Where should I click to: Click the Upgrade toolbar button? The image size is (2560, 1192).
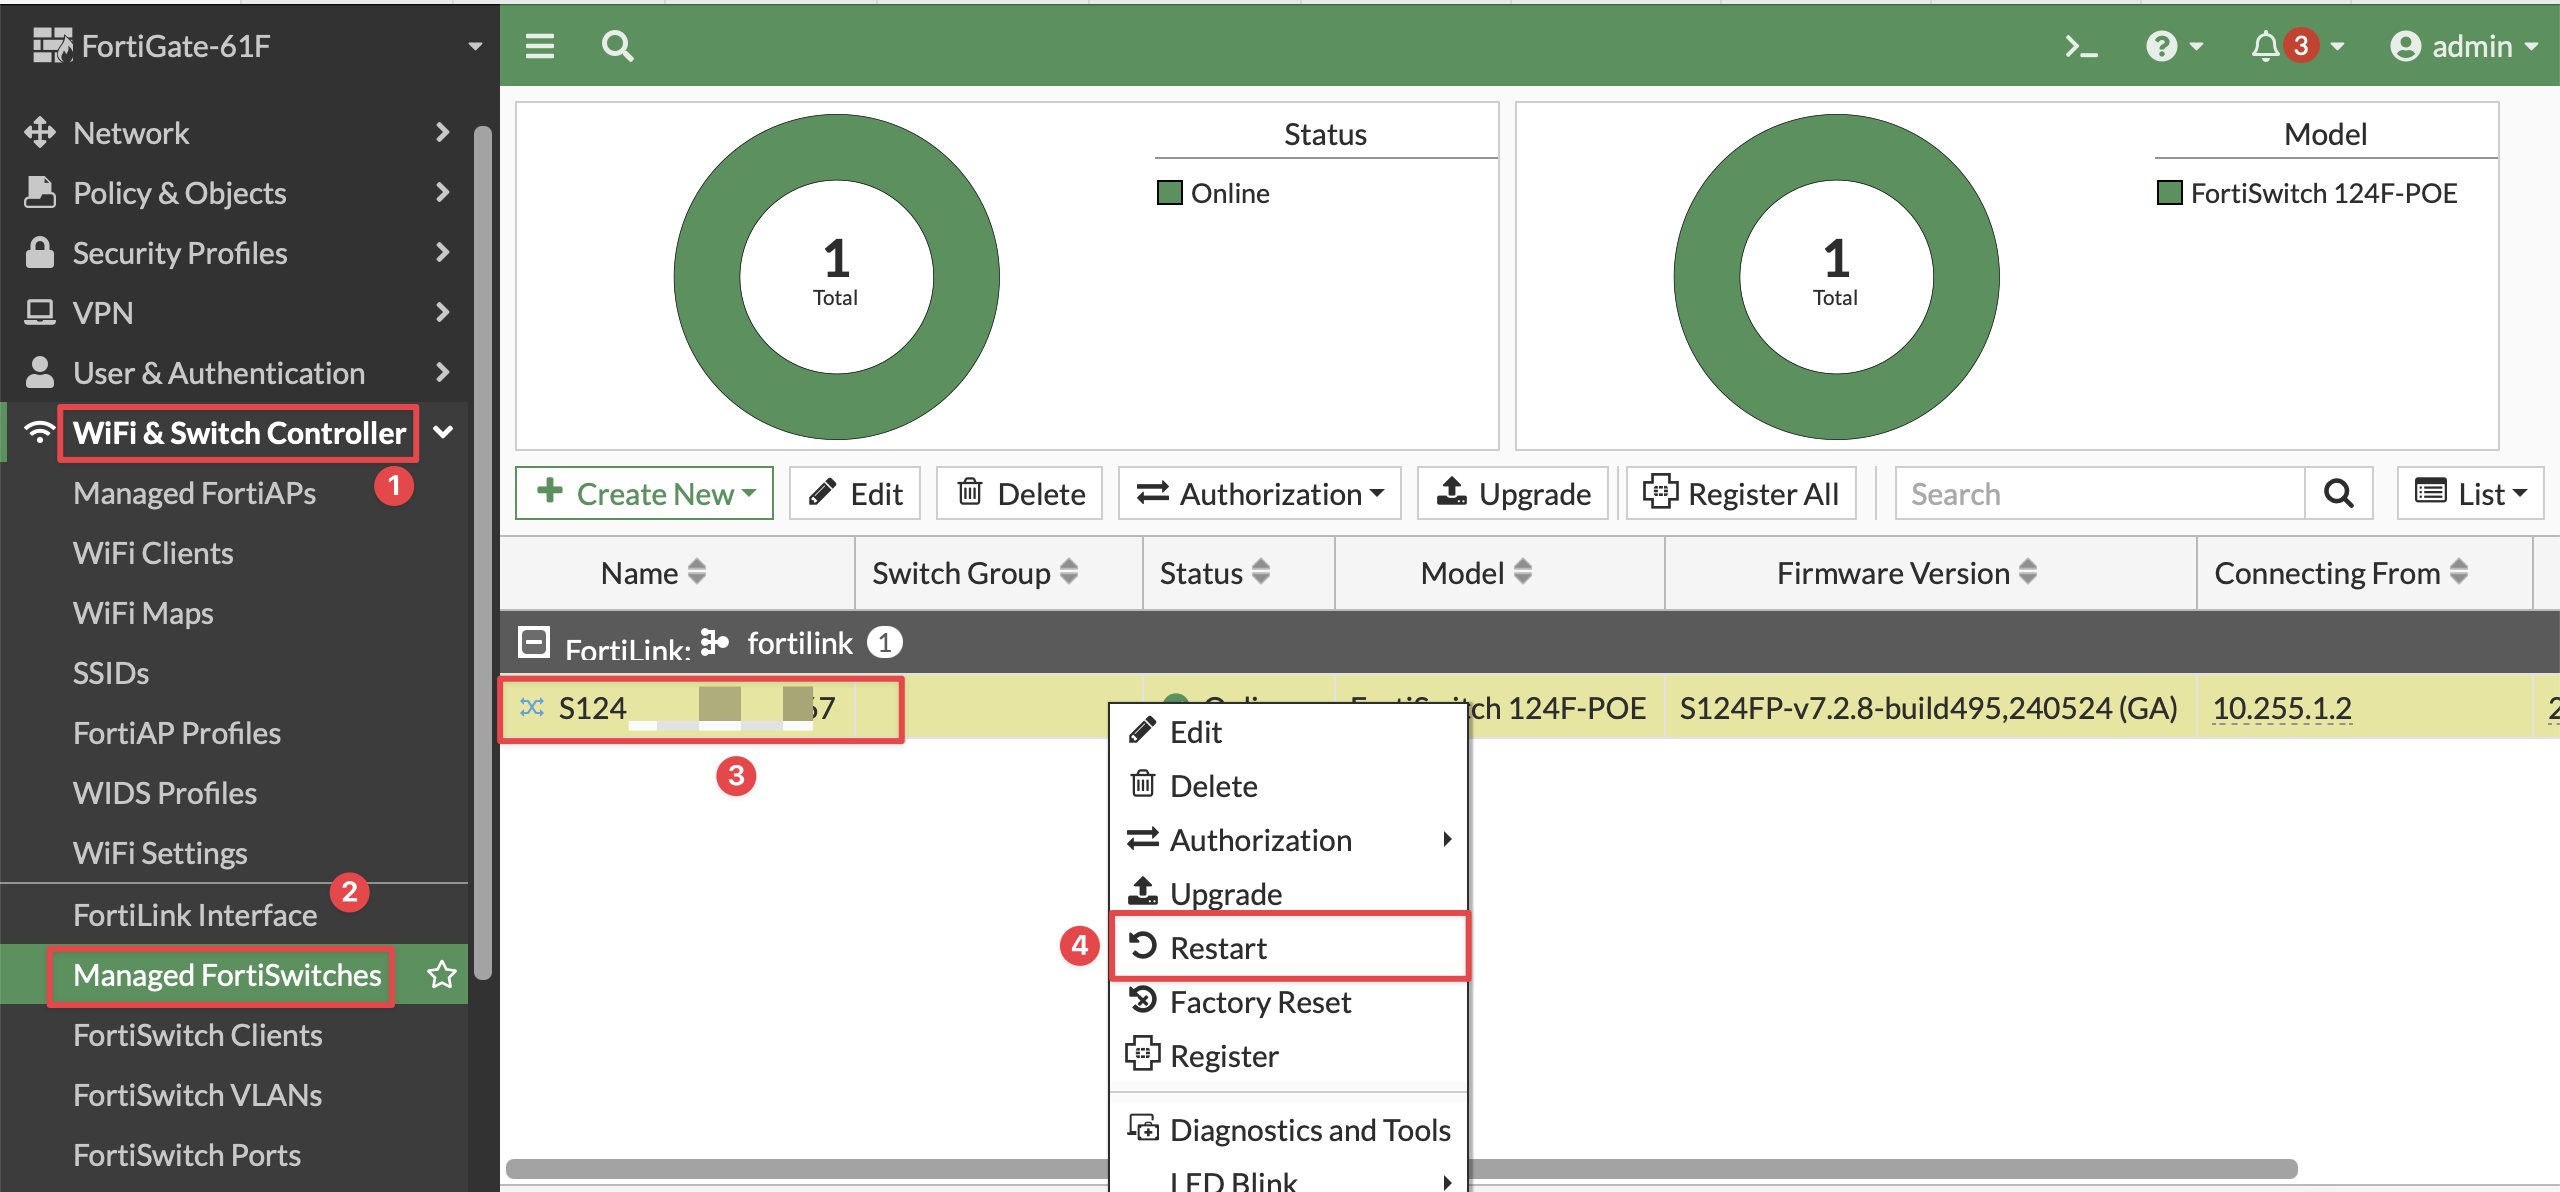(1513, 493)
